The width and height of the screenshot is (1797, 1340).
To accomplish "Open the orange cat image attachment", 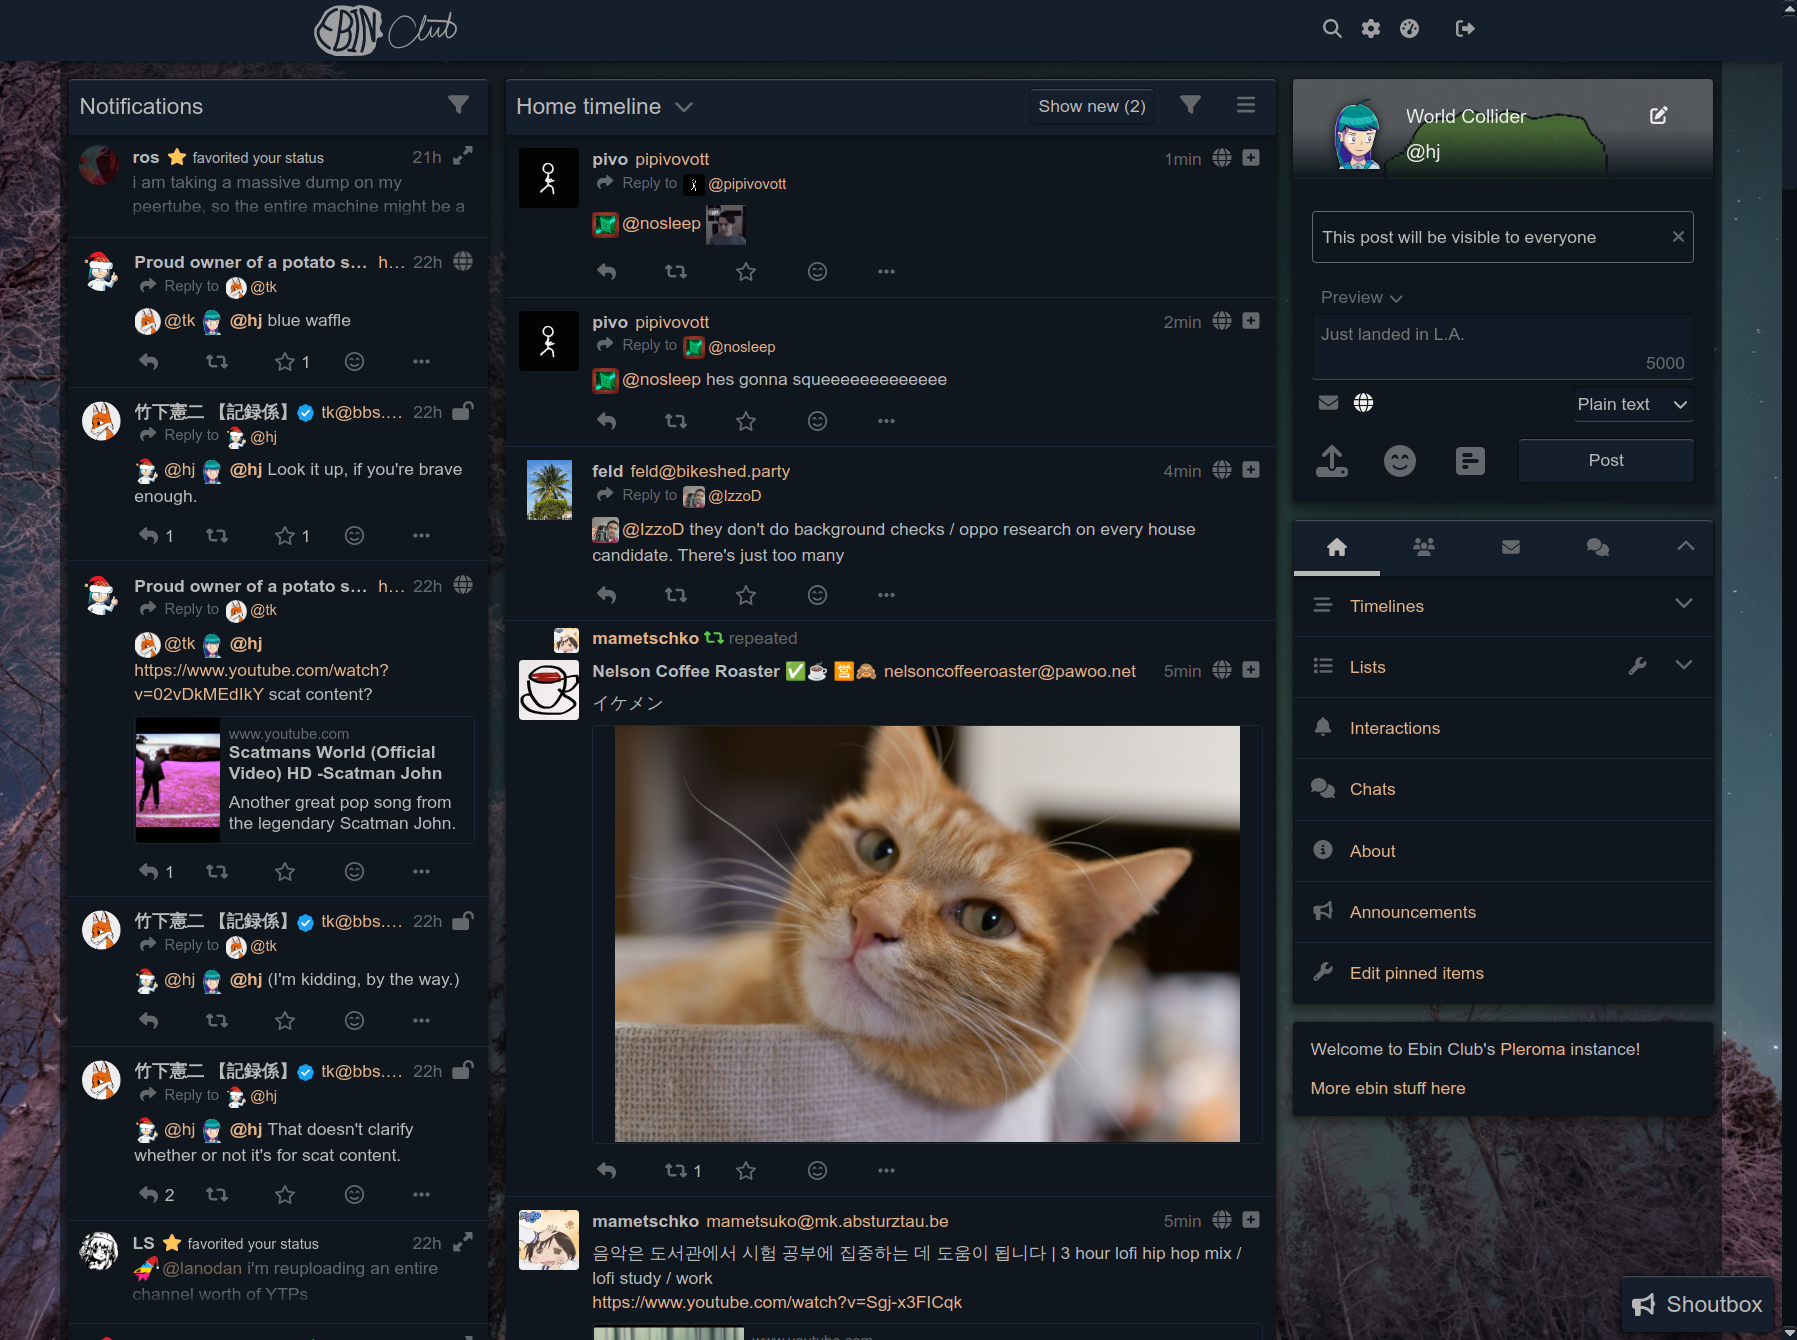I will (926, 934).
